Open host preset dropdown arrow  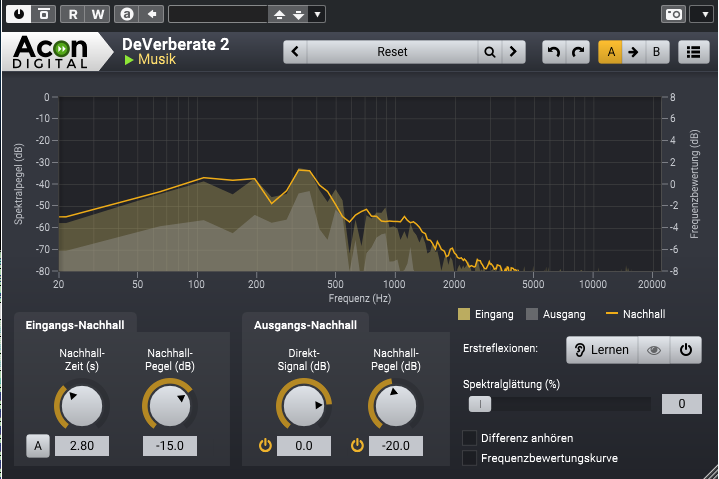click(317, 14)
